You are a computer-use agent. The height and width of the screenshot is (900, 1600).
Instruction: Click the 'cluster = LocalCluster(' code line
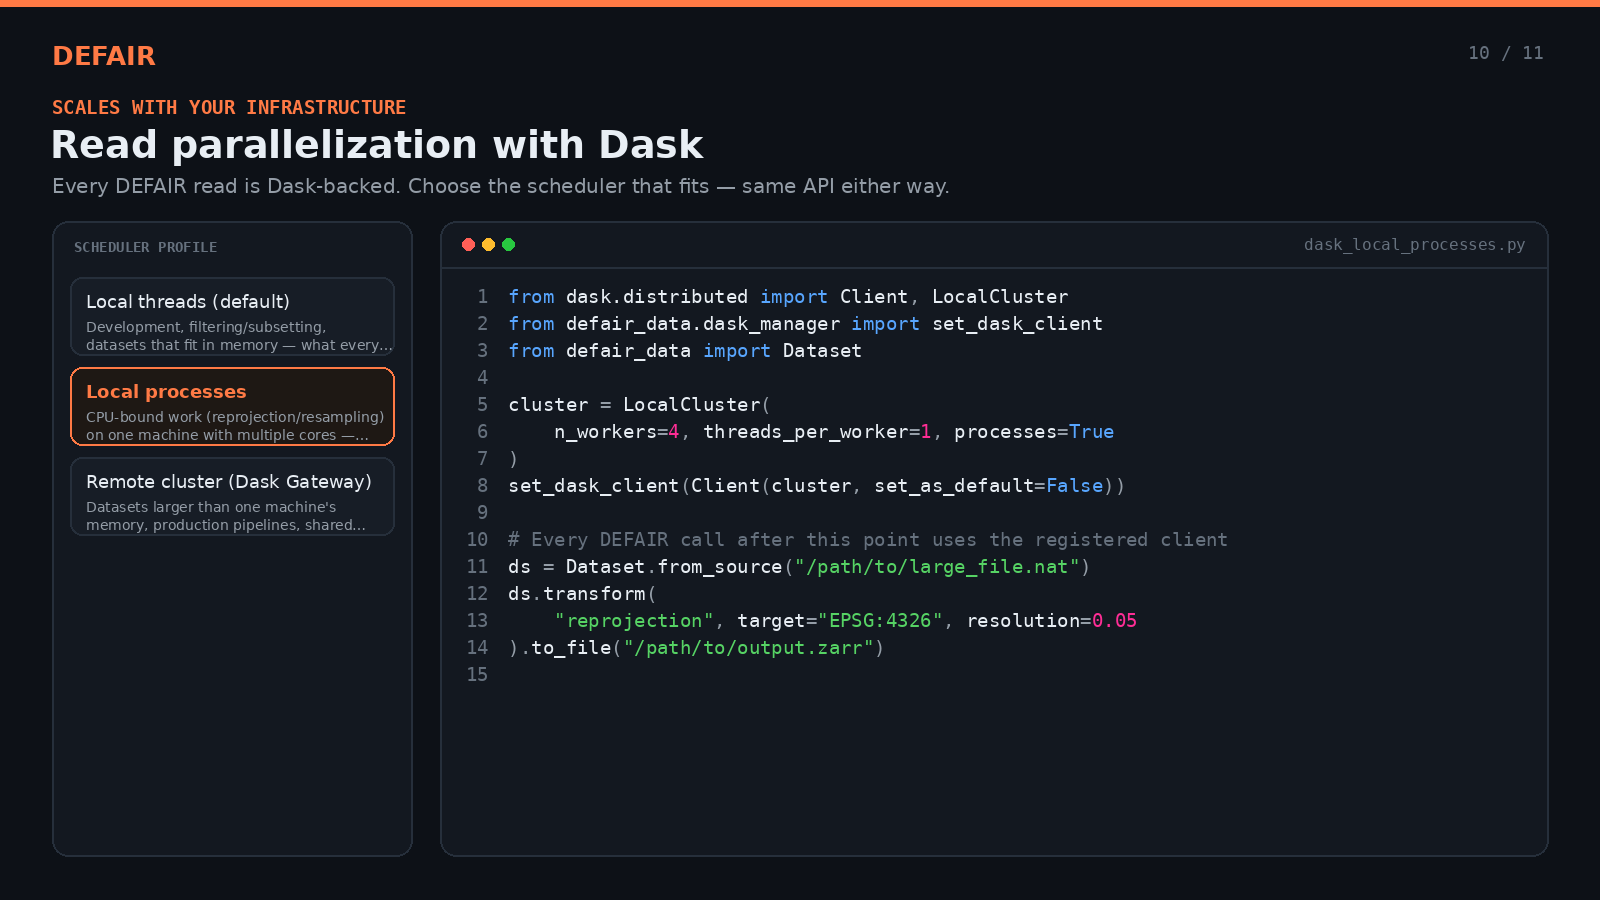[x=639, y=405]
